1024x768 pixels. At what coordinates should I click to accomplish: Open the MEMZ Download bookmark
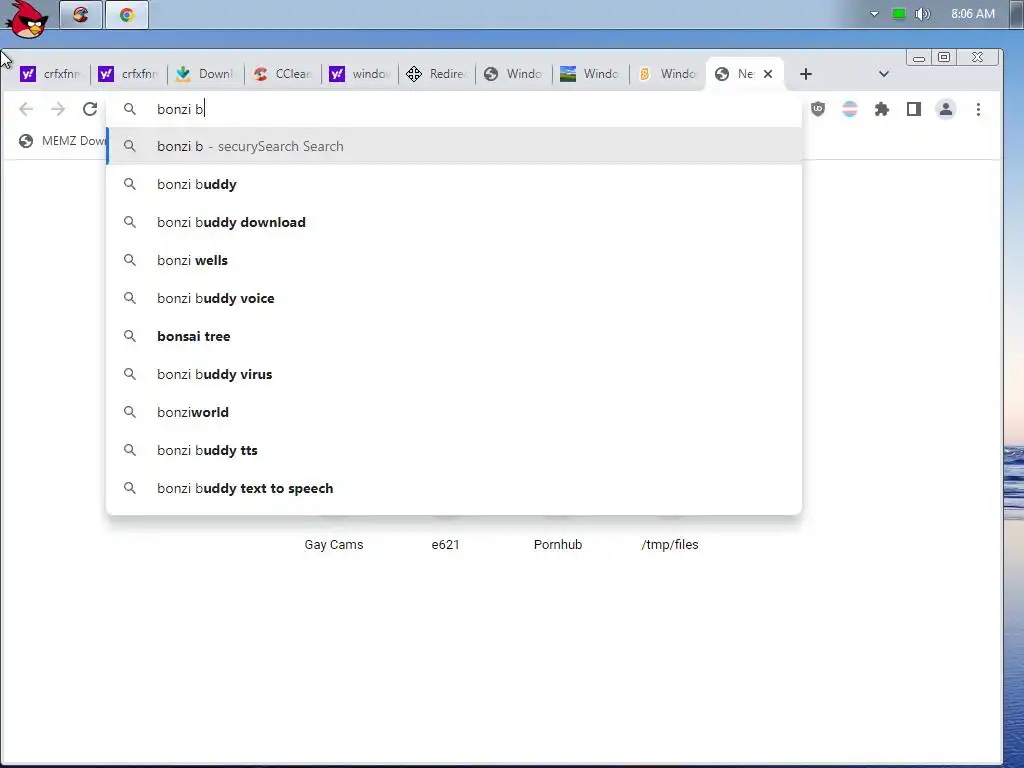coord(62,140)
